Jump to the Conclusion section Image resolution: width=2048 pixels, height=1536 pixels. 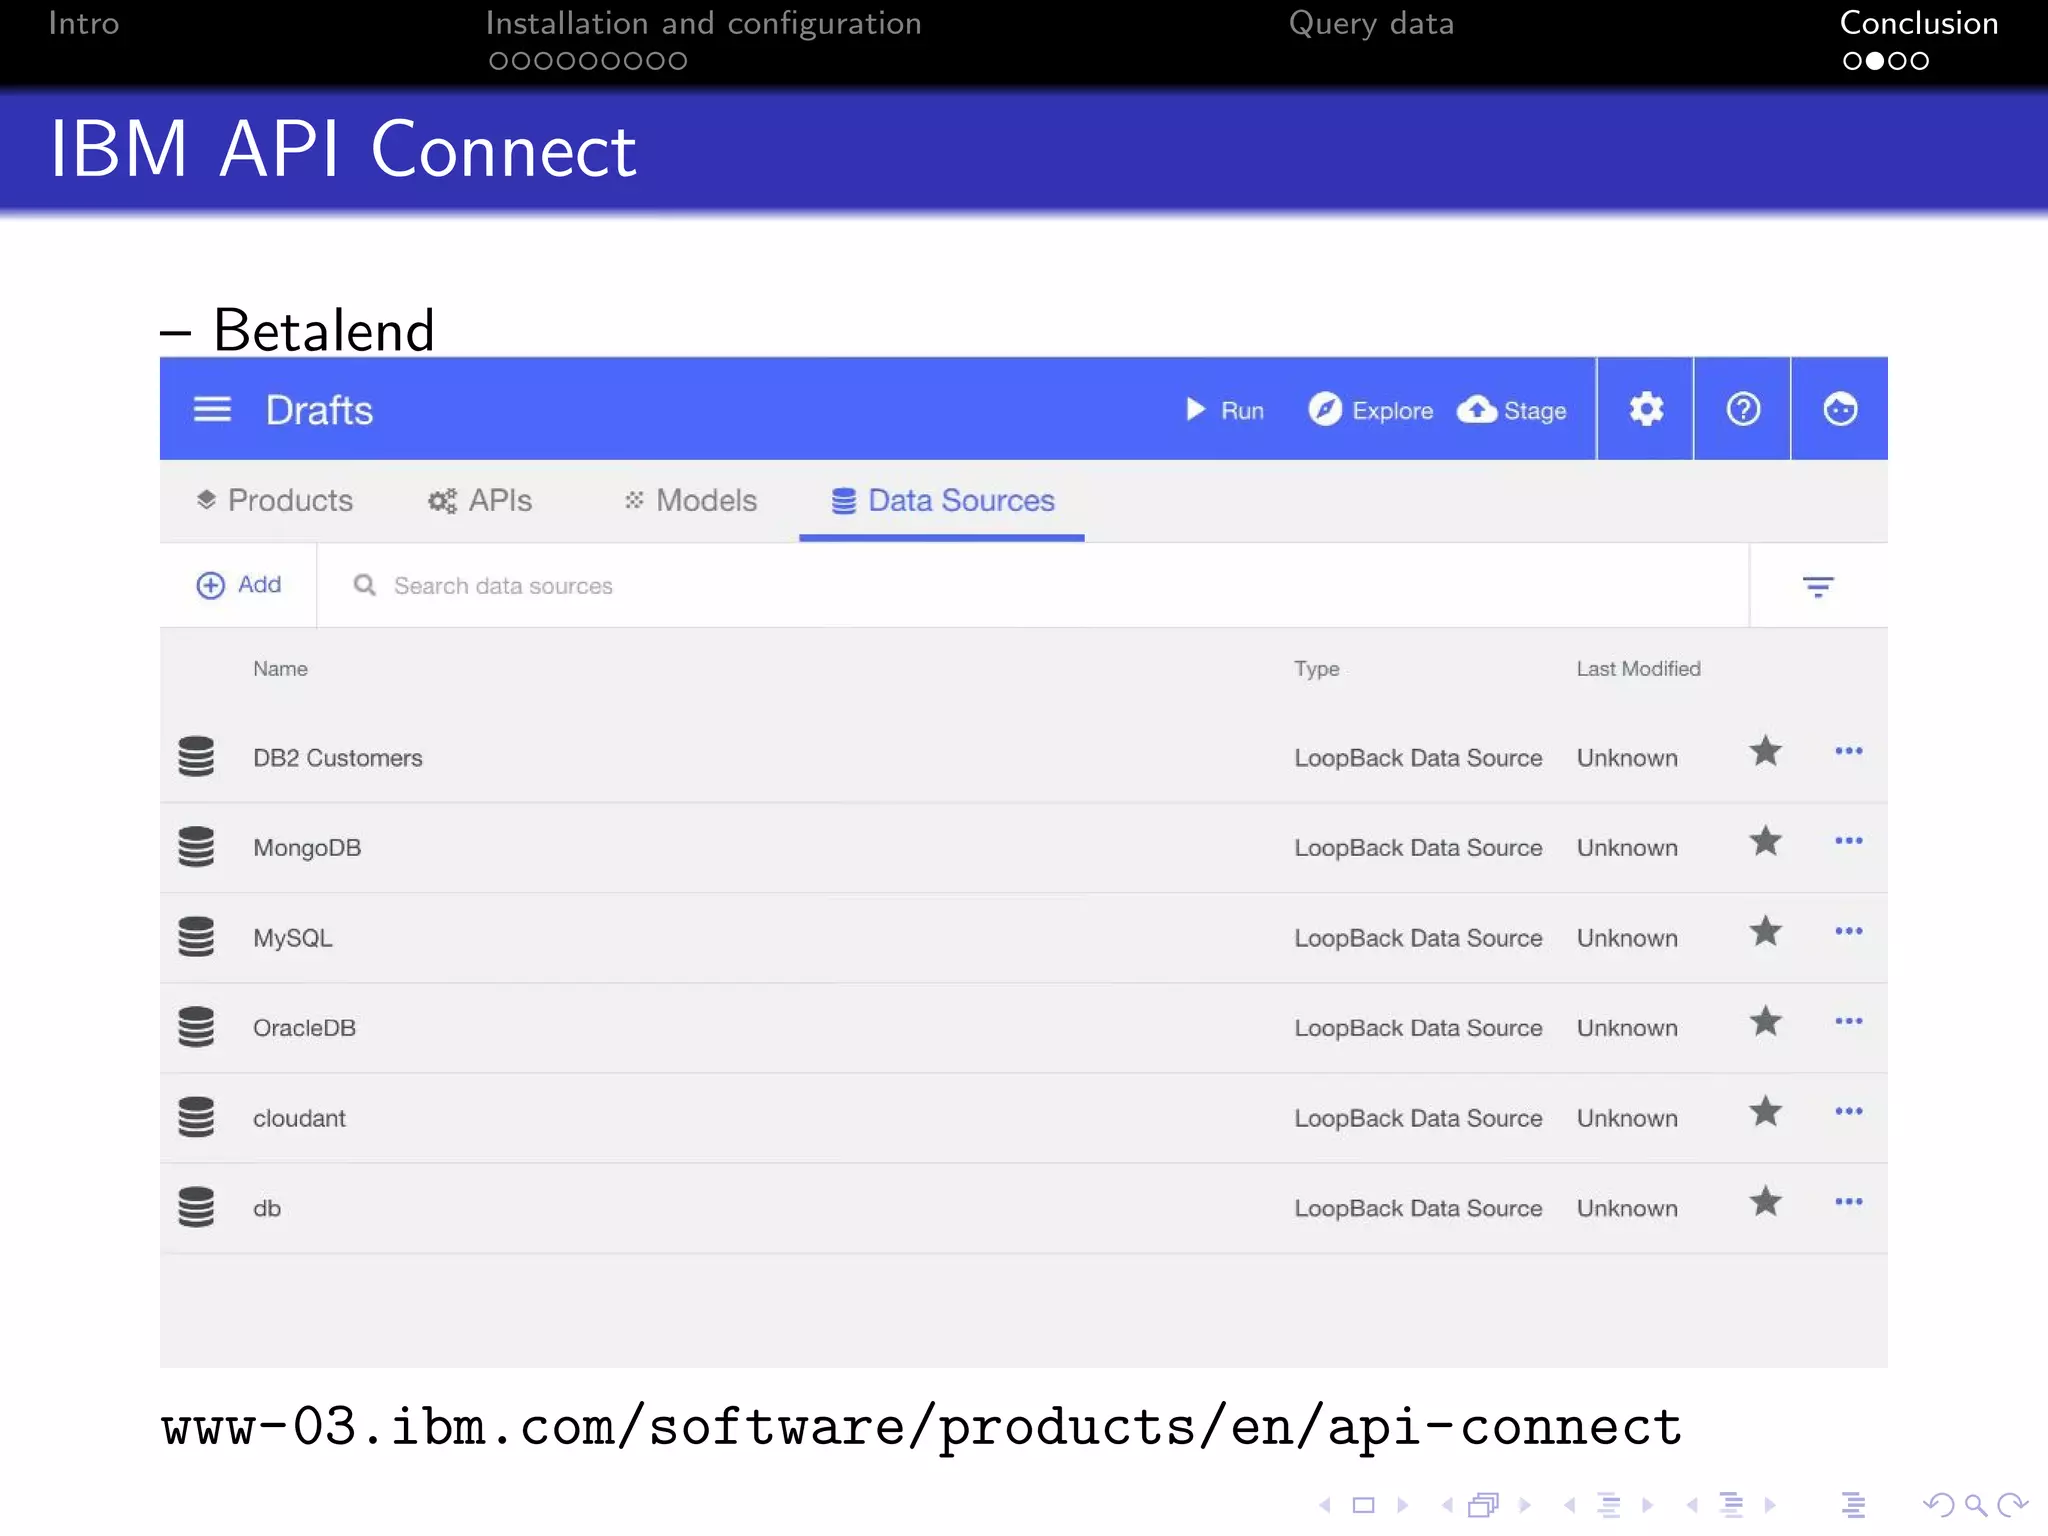click(x=1919, y=23)
